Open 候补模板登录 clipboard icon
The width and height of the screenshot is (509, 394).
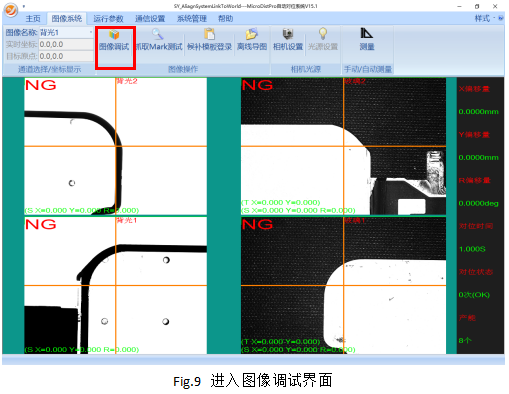[x=209, y=34]
